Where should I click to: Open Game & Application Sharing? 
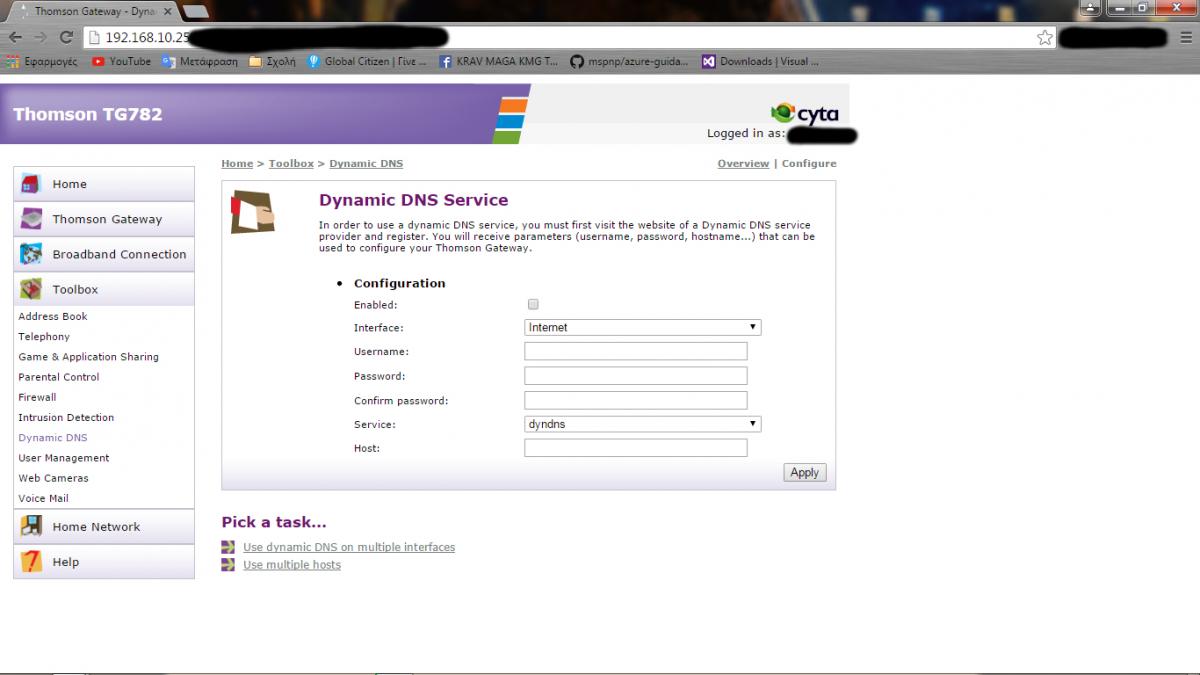pyautogui.click(x=88, y=357)
